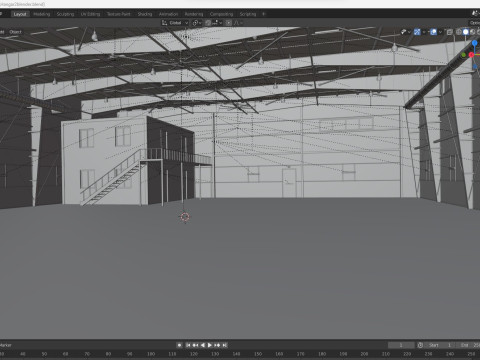Click the blue Z axis gizmo handle
The image size is (480, 360).
(475, 43)
